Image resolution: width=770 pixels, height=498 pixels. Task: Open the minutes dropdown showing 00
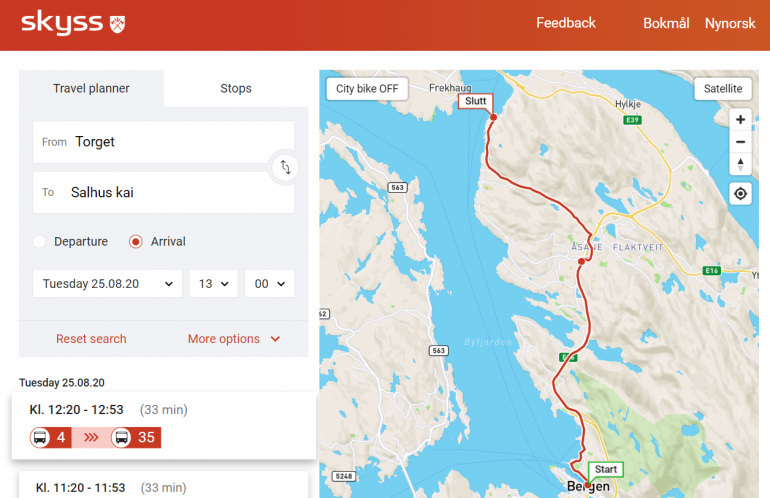coord(270,284)
